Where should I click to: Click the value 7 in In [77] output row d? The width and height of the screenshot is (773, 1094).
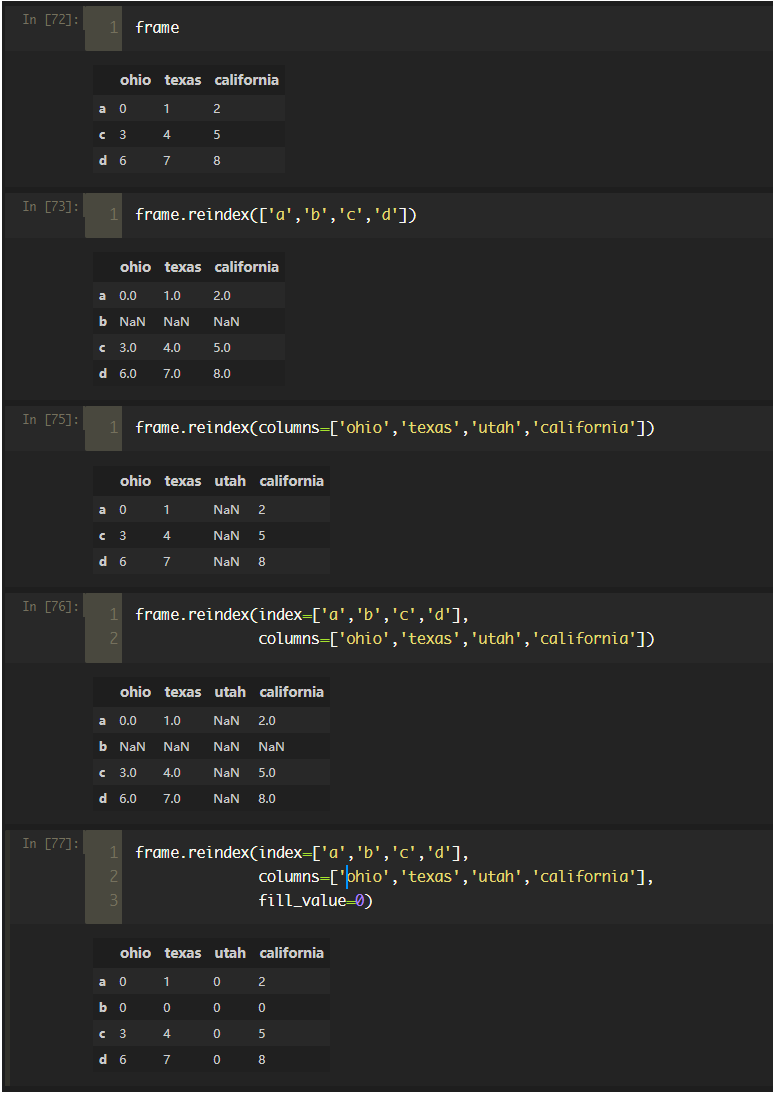(x=167, y=1059)
